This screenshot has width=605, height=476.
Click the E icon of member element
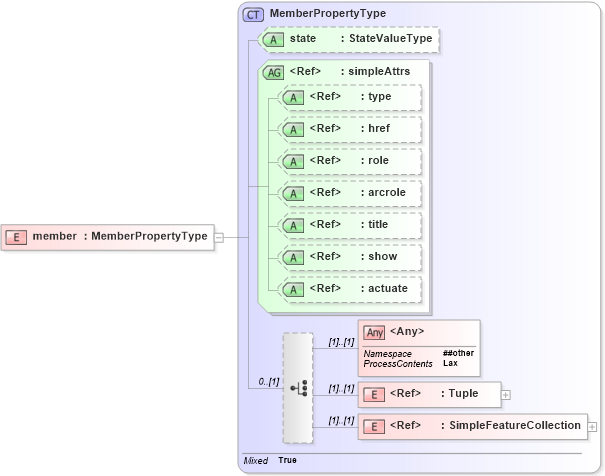(x=16, y=237)
